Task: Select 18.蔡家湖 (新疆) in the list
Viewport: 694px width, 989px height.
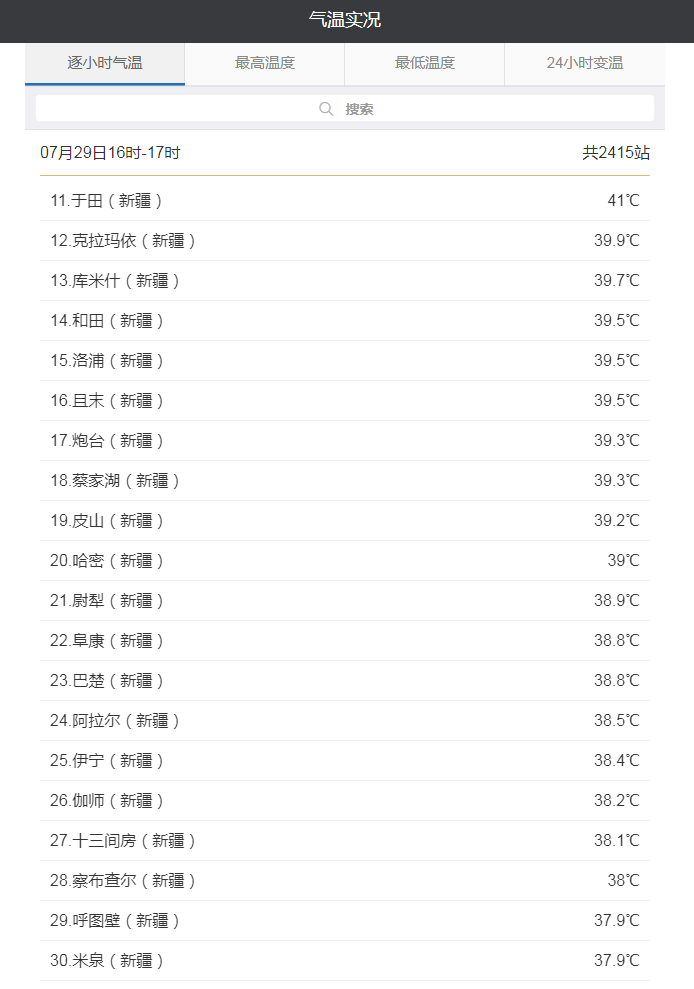Action: (115, 481)
